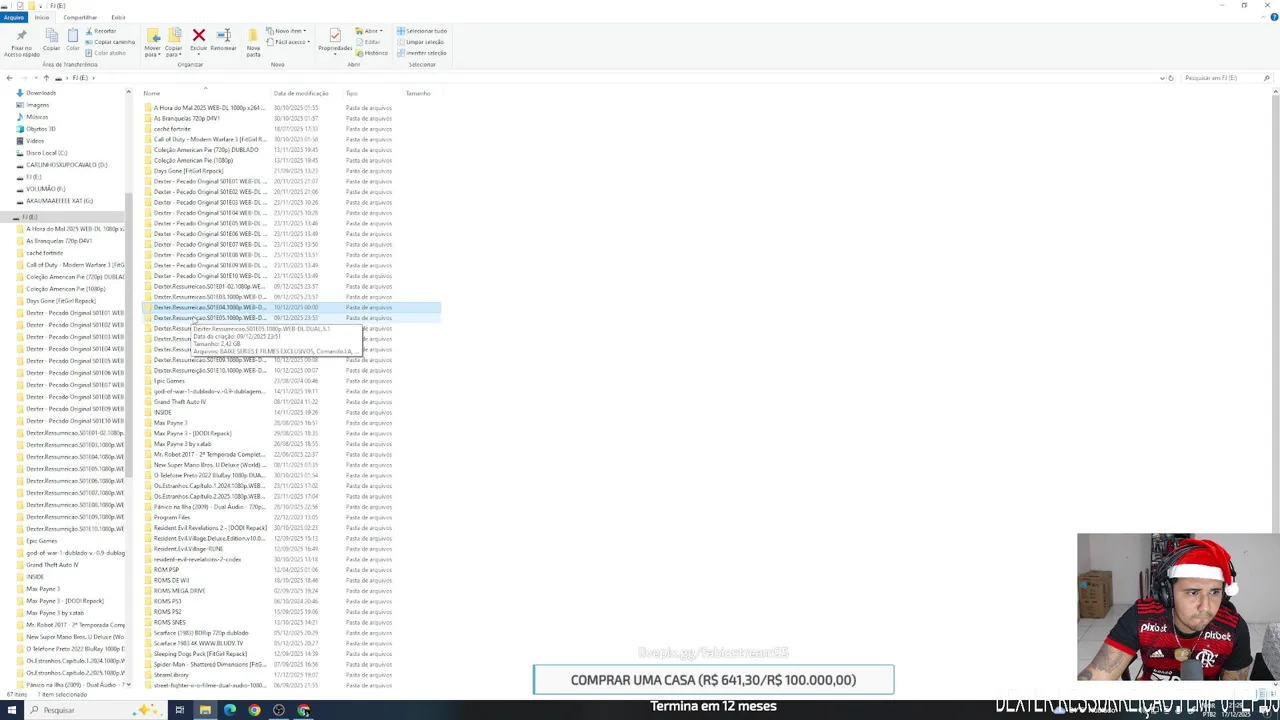
Task: Go back with the navigation back arrow
Action: (x=10, y=78)
